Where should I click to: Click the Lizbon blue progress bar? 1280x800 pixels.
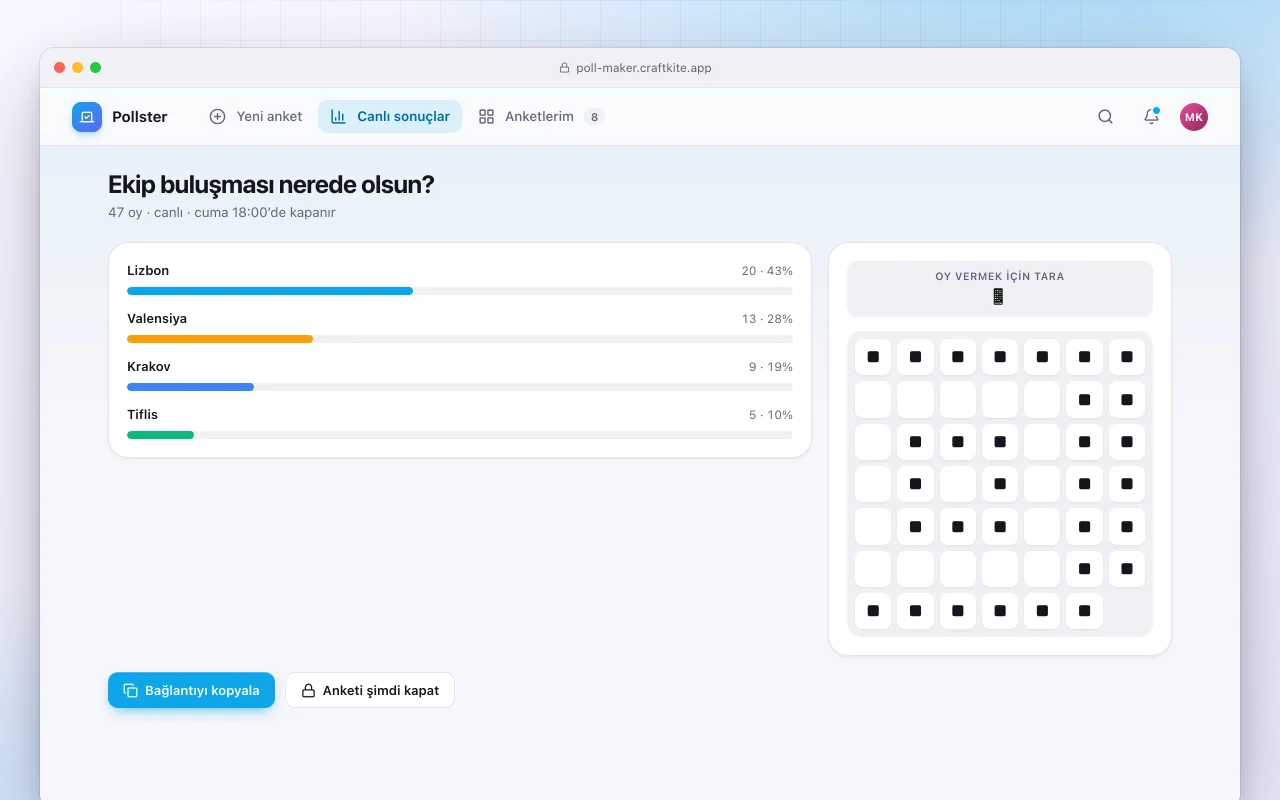tap(270, 291)
